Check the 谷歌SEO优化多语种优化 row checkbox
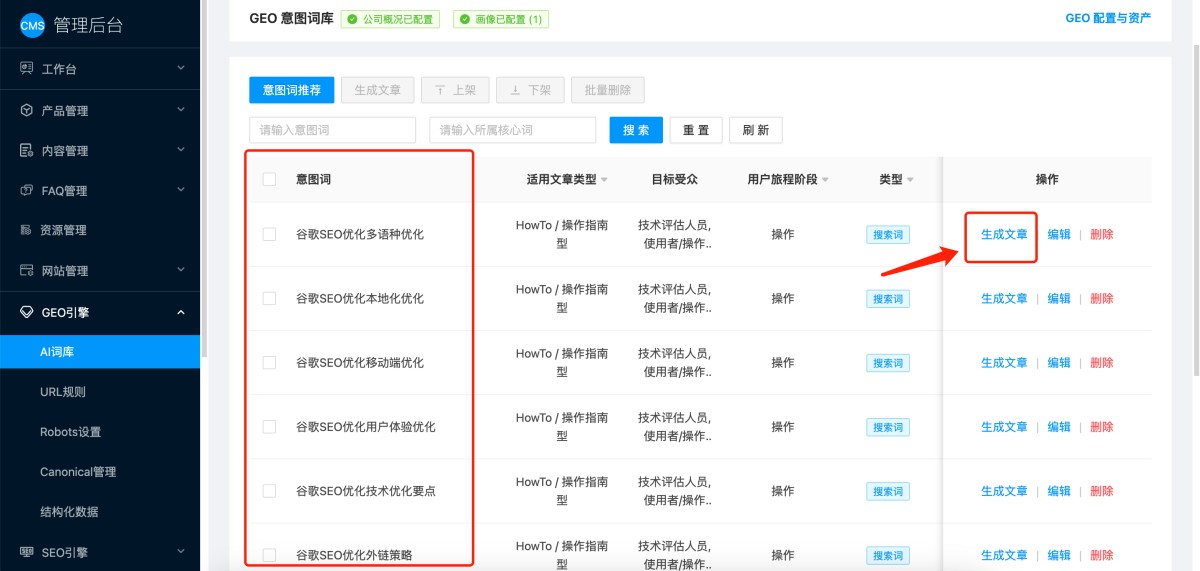 coord(269,234)
